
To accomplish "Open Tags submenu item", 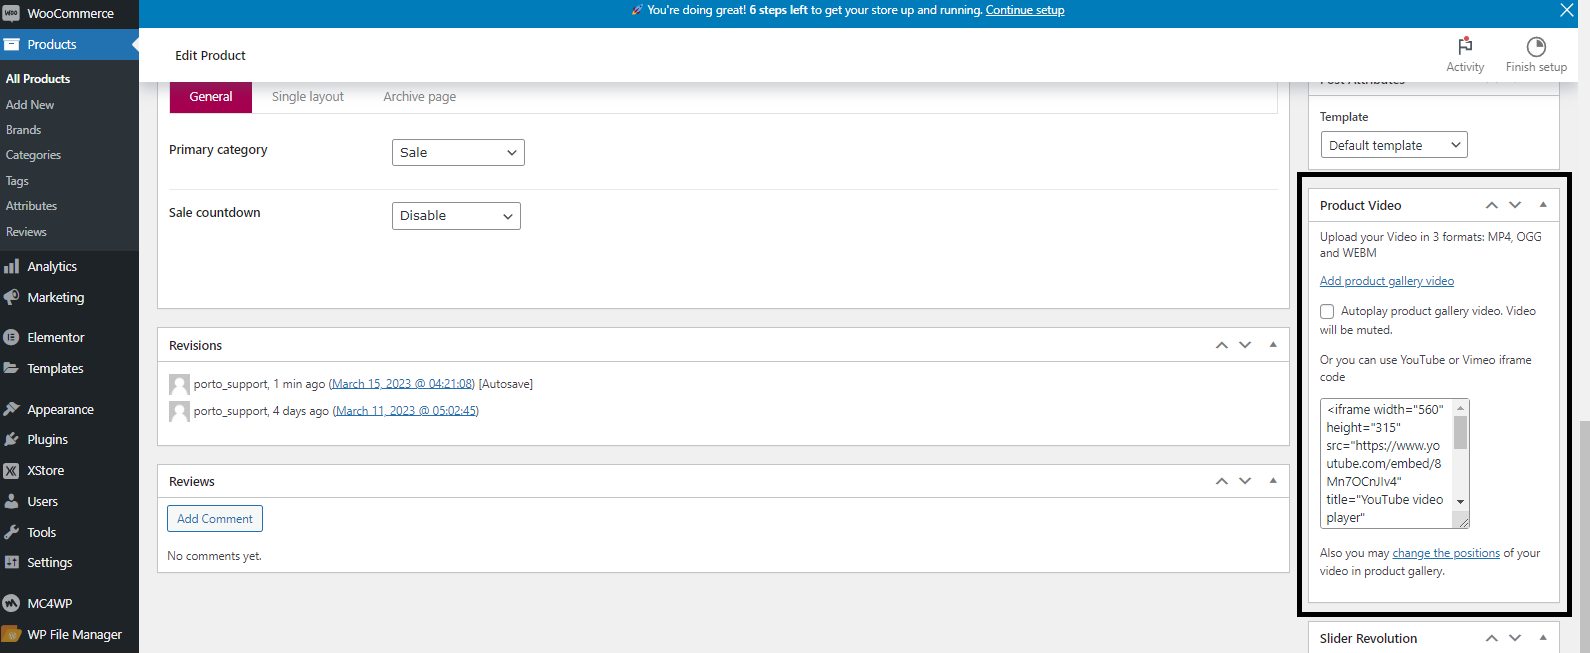I will (x=17, y=181).
